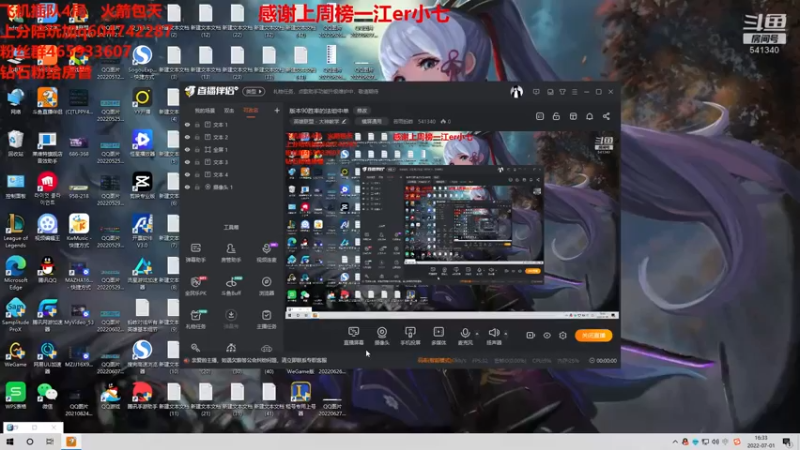Switch to the second scene tab
The image size is (800, 450).
229,111
